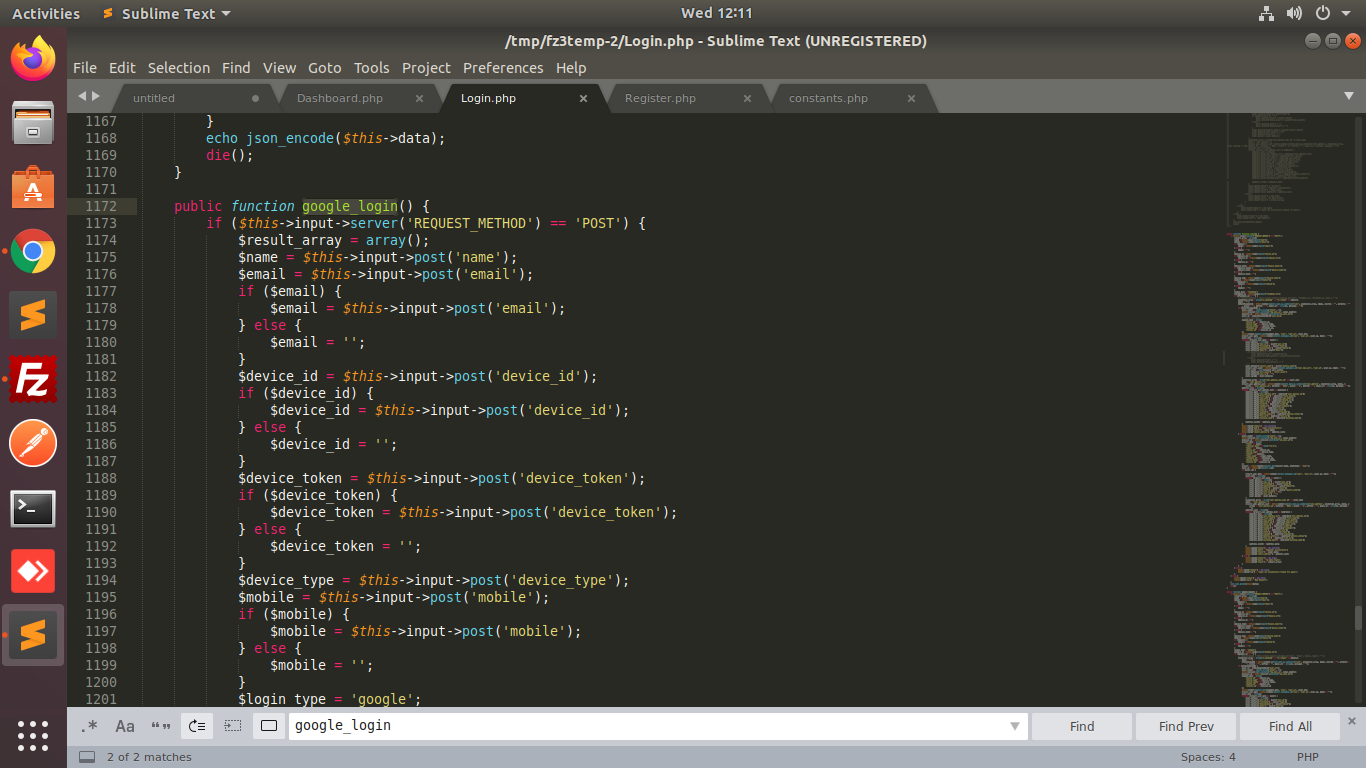
Task: Toggle regular expression search option
Action: pyautogui.click(x=89, y=726)
